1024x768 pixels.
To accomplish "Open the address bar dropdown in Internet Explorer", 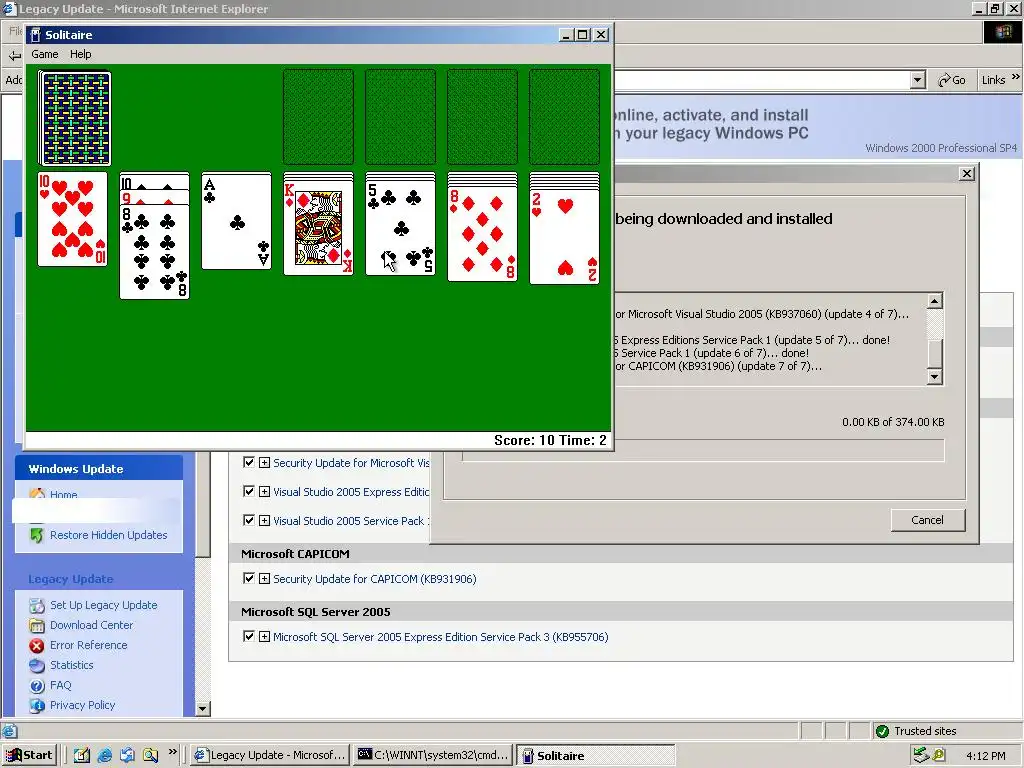I will point(918,80).
